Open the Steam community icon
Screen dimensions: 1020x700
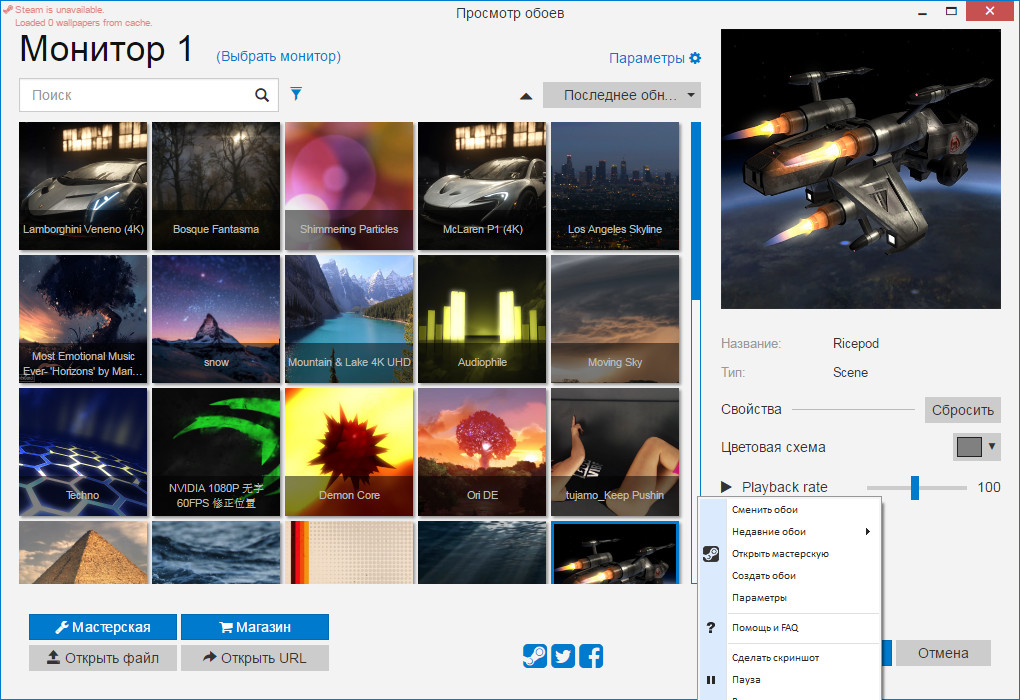click(x=535, y=656)
